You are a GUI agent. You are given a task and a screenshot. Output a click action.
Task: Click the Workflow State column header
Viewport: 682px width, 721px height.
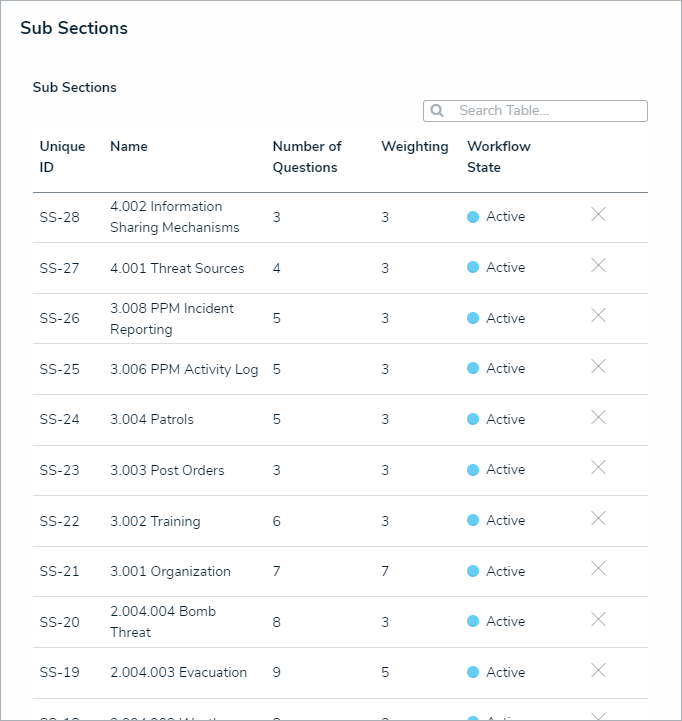pyautogui.click(x=498, y=157)
